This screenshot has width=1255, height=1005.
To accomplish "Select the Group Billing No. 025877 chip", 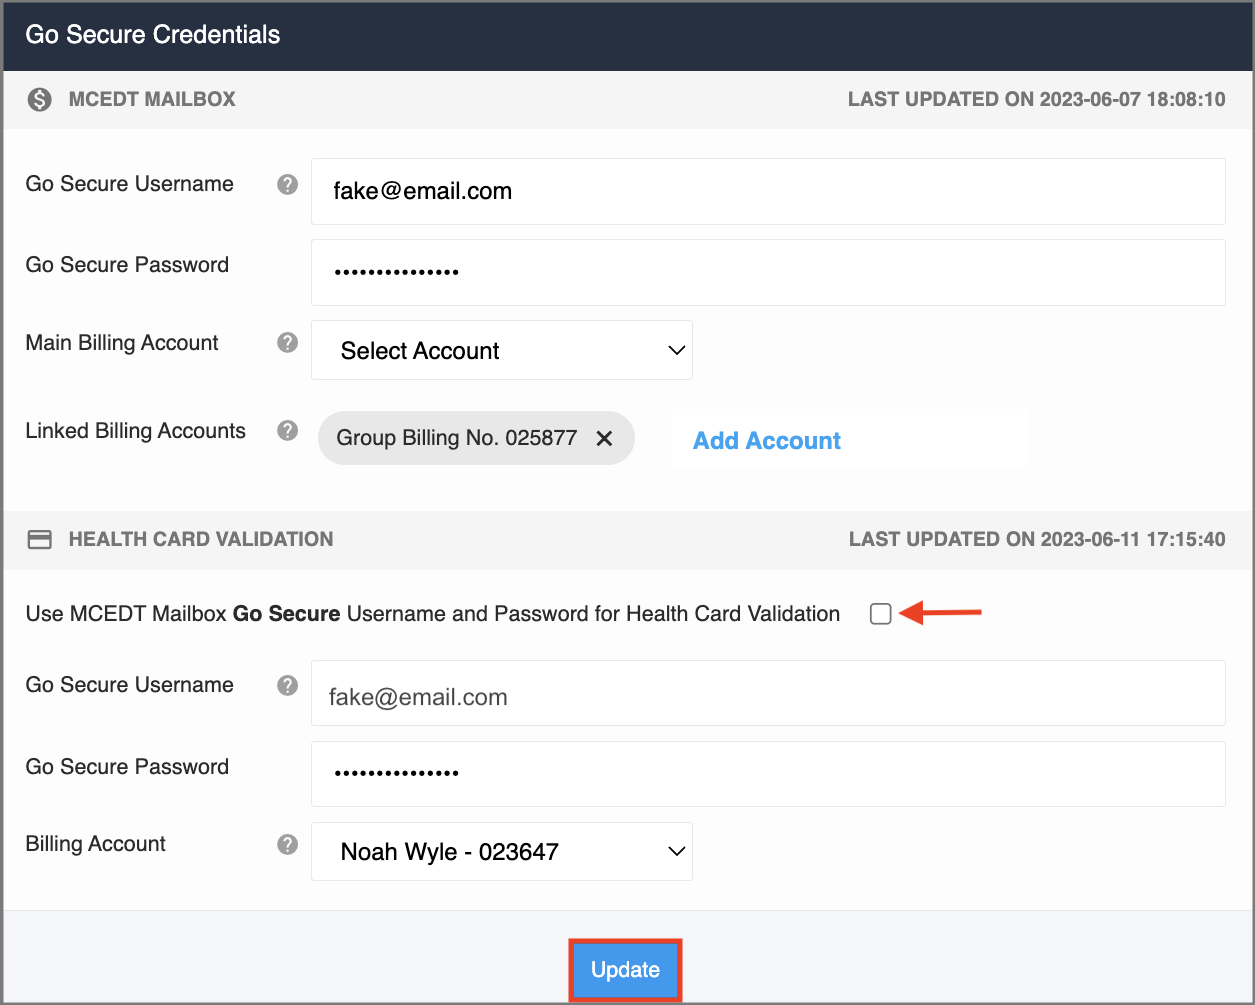I will coord(456,438).
